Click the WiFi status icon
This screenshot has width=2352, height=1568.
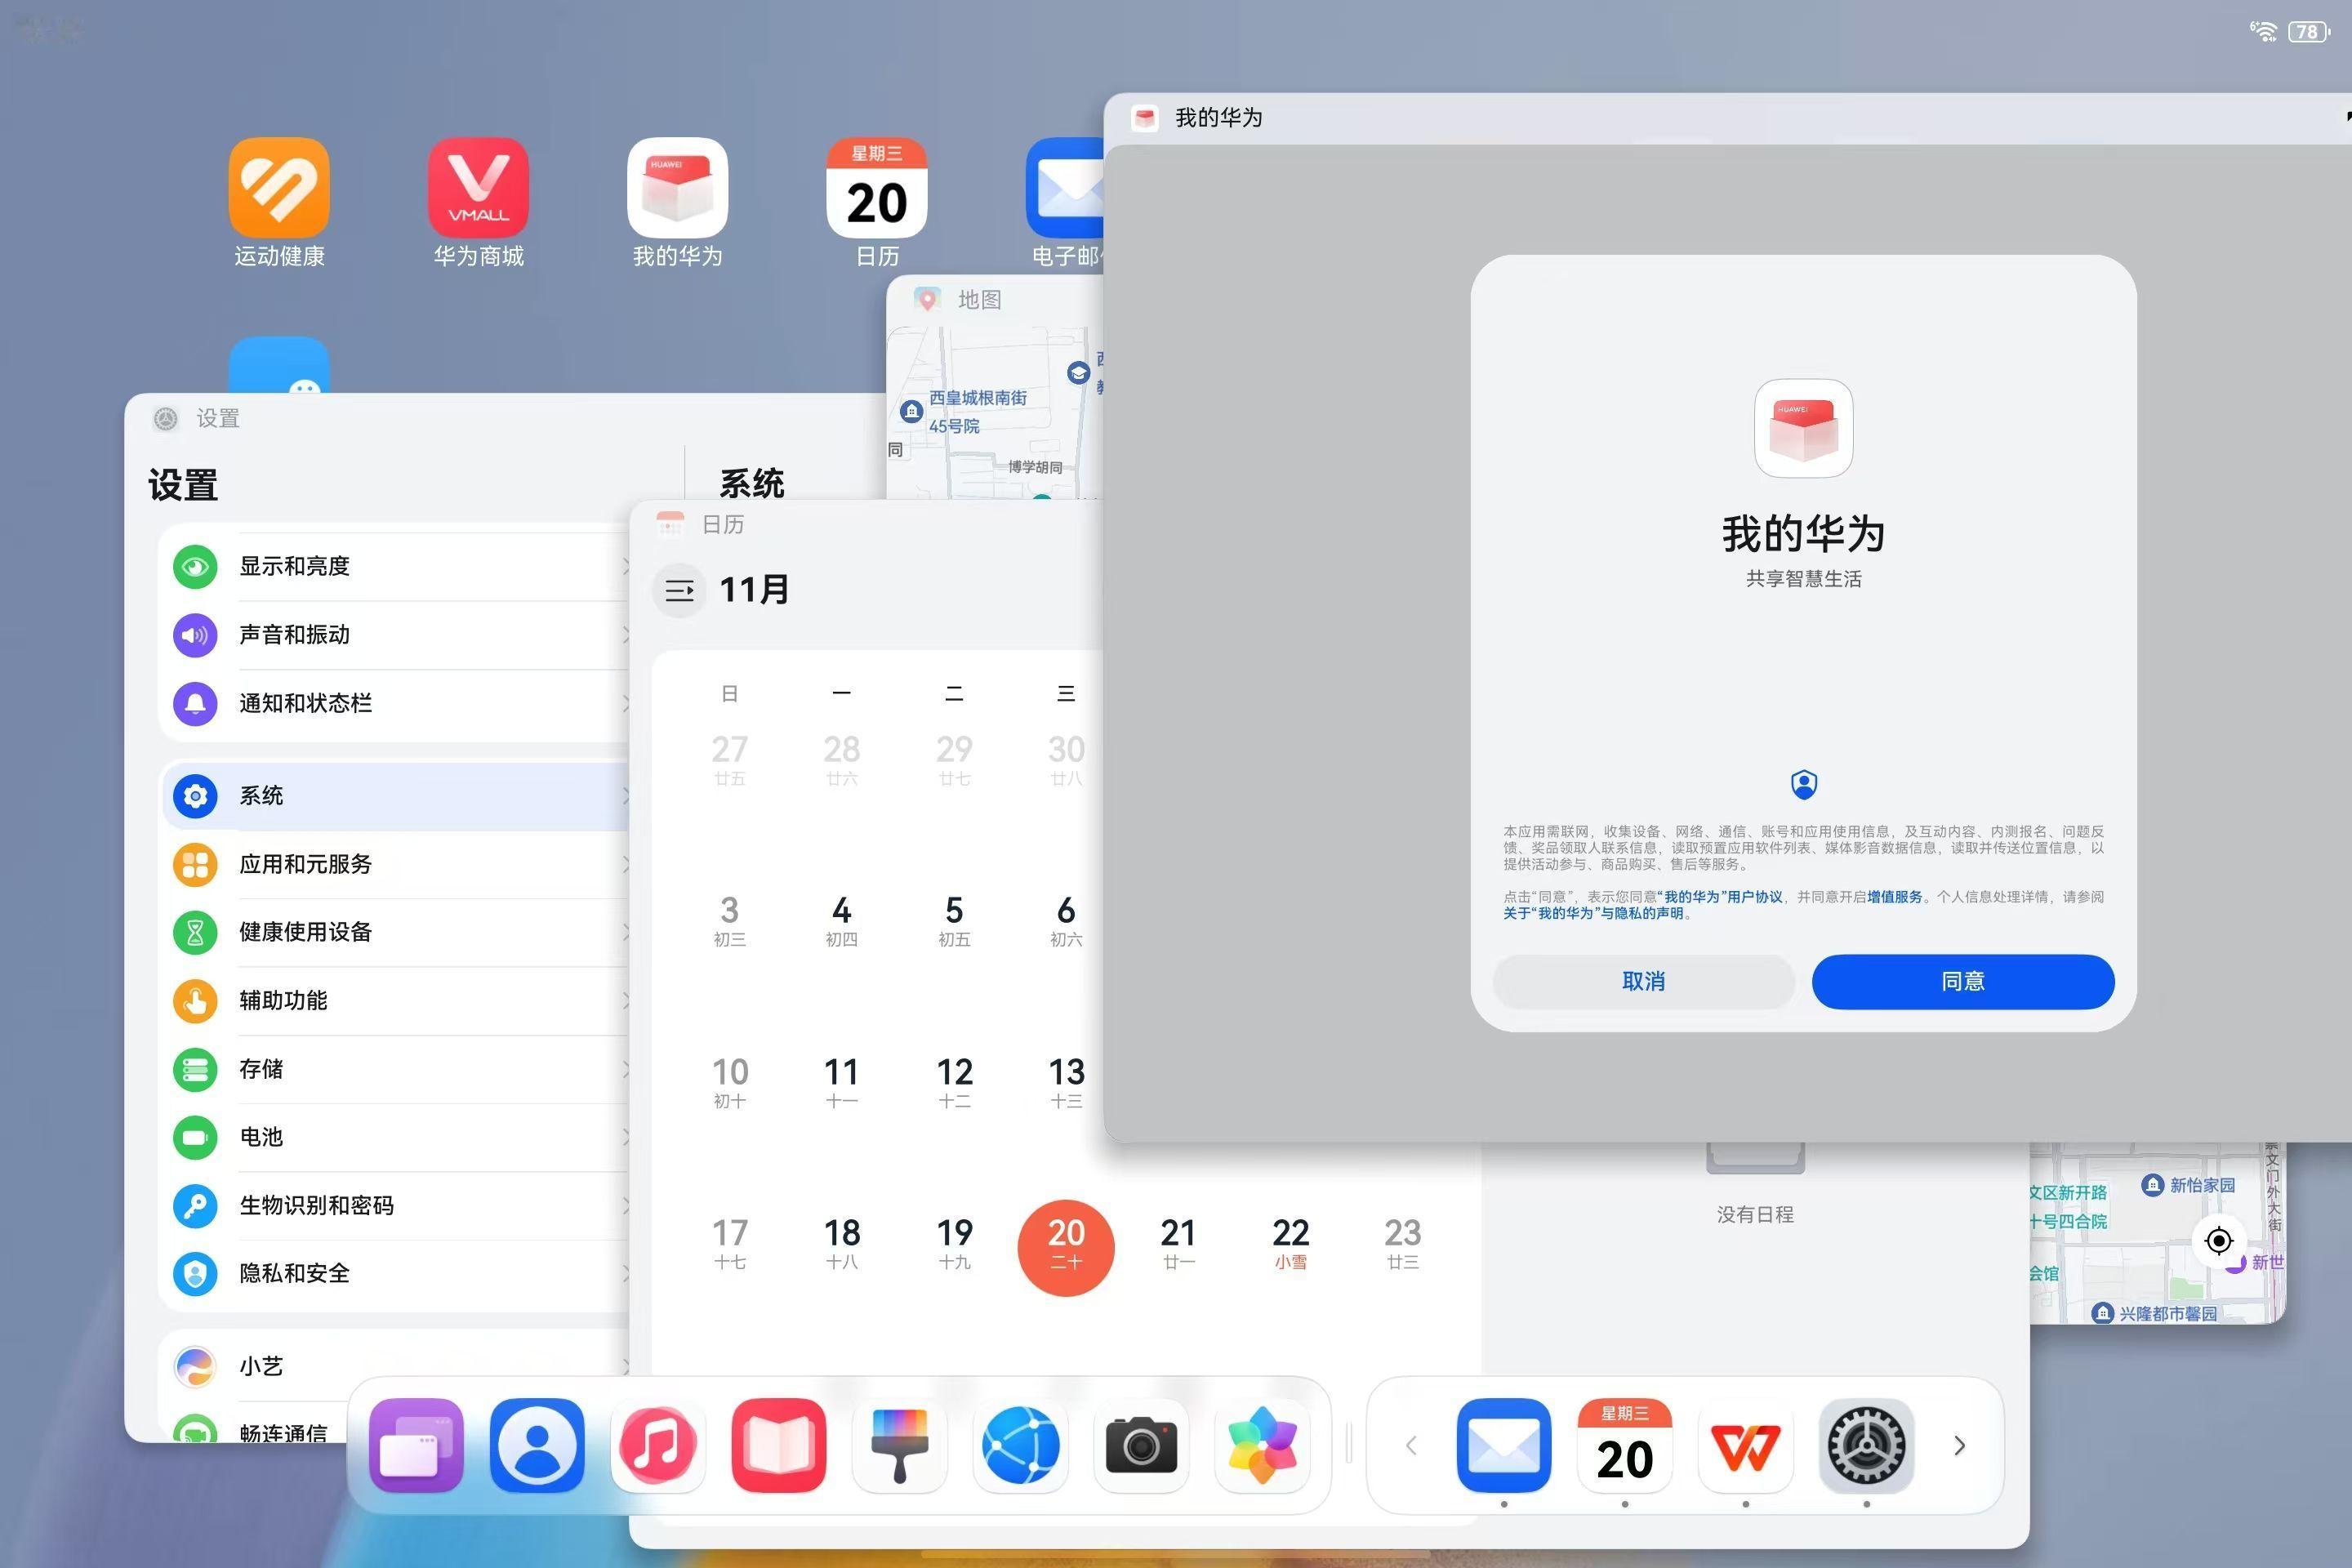(2263, 31)
